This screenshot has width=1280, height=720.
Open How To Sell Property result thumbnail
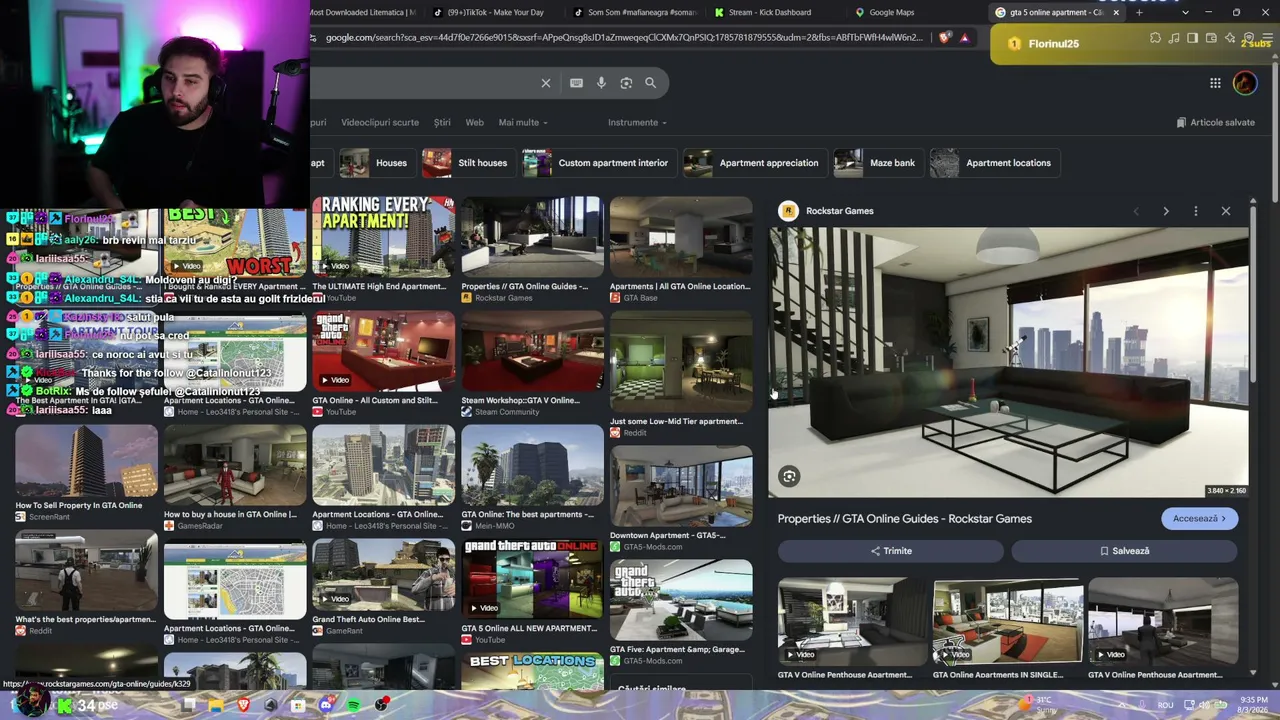[x=86, y=461]
